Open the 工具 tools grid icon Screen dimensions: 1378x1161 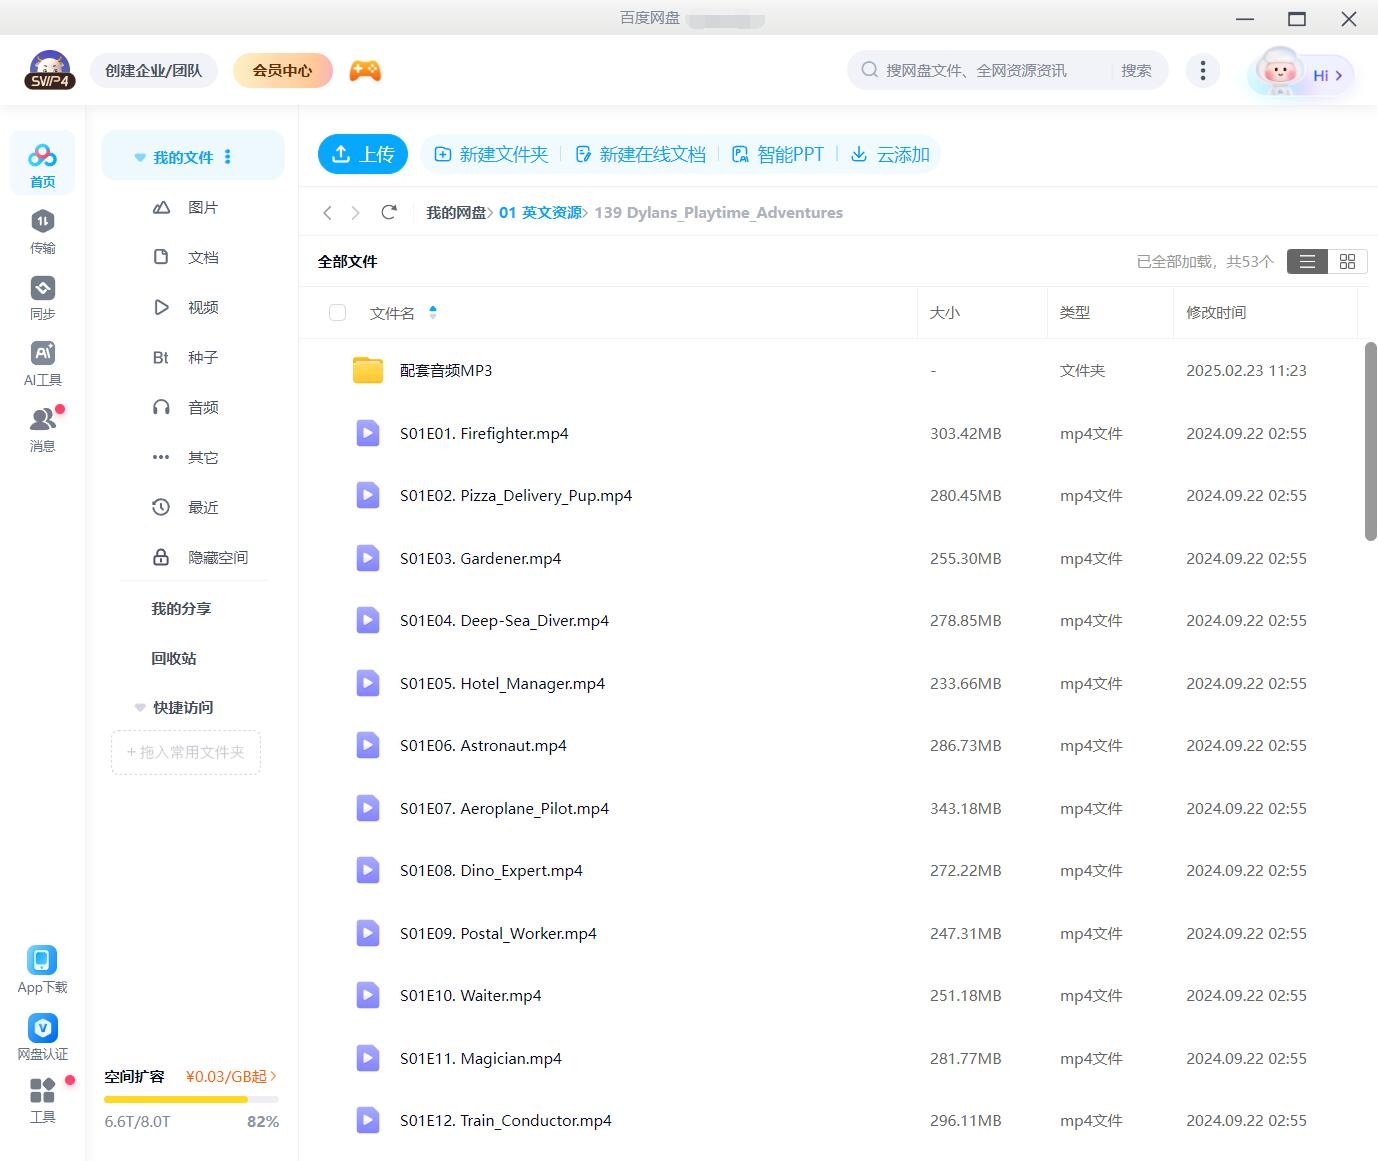42,1100
